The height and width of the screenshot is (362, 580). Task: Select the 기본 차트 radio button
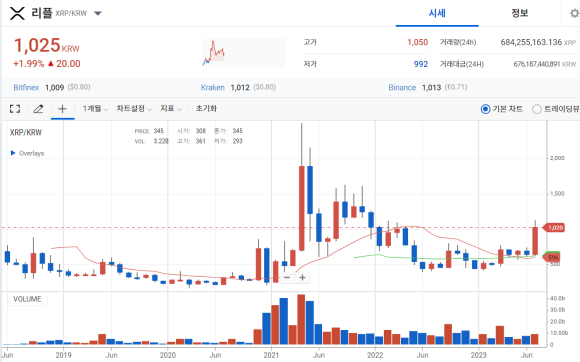[485, 109]
